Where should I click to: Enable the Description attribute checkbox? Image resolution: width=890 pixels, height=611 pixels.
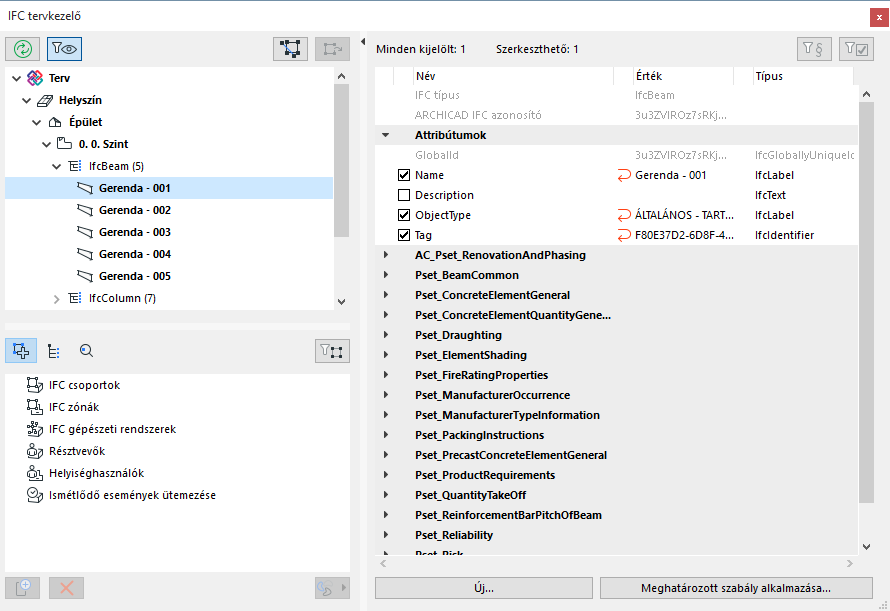pyautogui.click(x=404, y=195)
